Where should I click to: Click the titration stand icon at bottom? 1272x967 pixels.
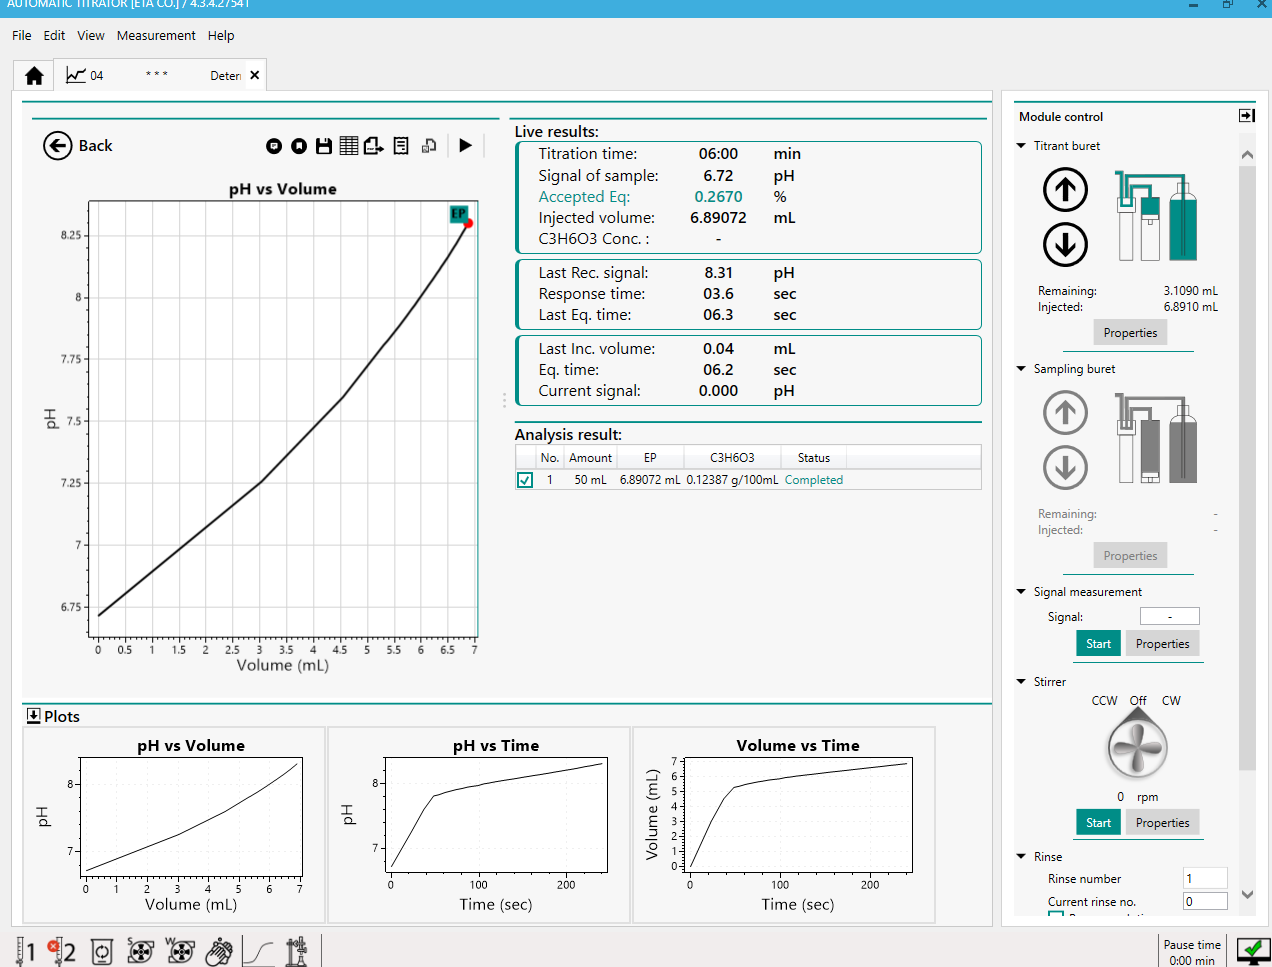point(296,951)
